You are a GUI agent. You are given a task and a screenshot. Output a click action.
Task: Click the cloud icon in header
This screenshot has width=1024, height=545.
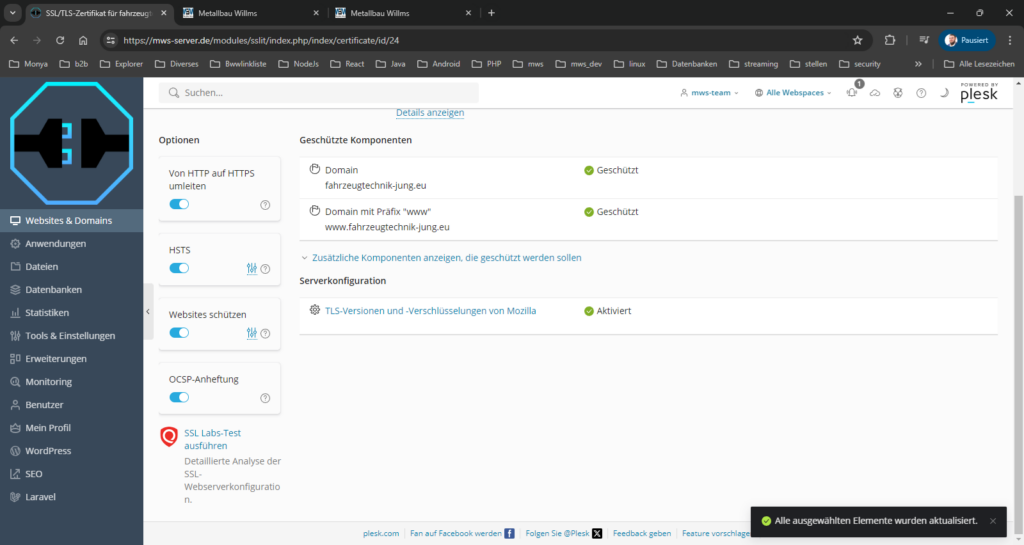pos(875,93)
